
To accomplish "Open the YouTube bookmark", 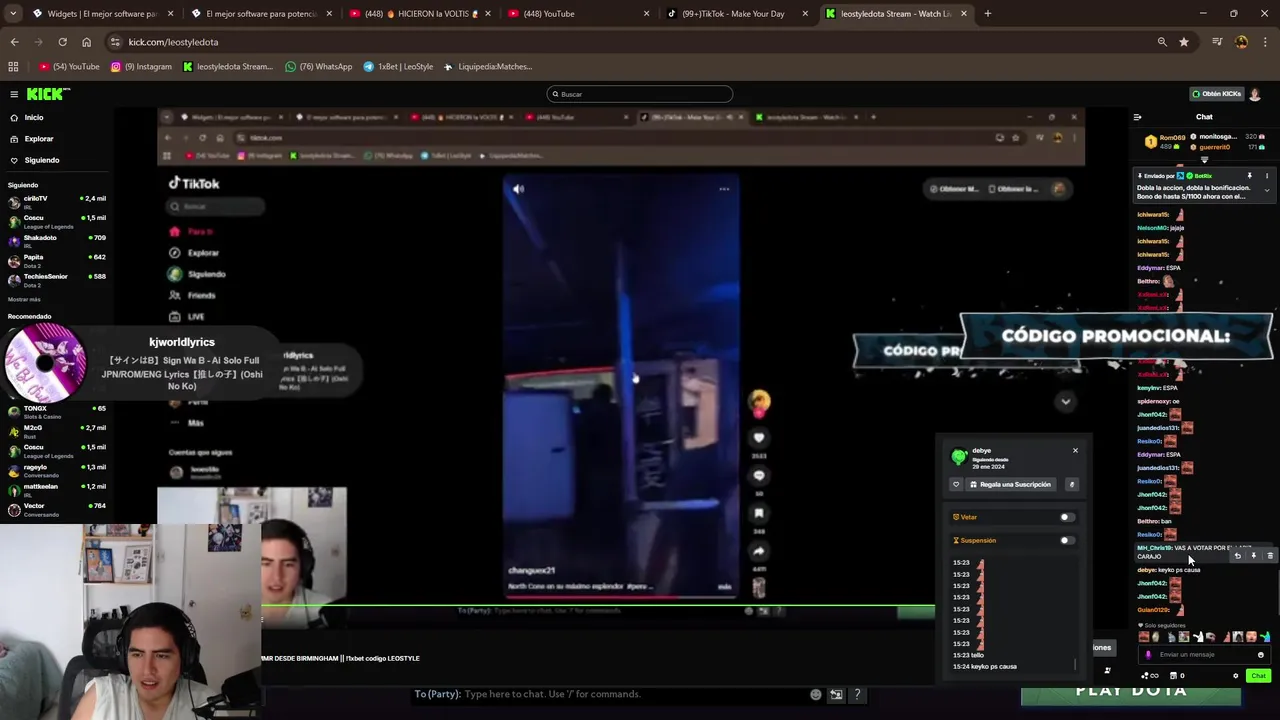I will (70, 67).
